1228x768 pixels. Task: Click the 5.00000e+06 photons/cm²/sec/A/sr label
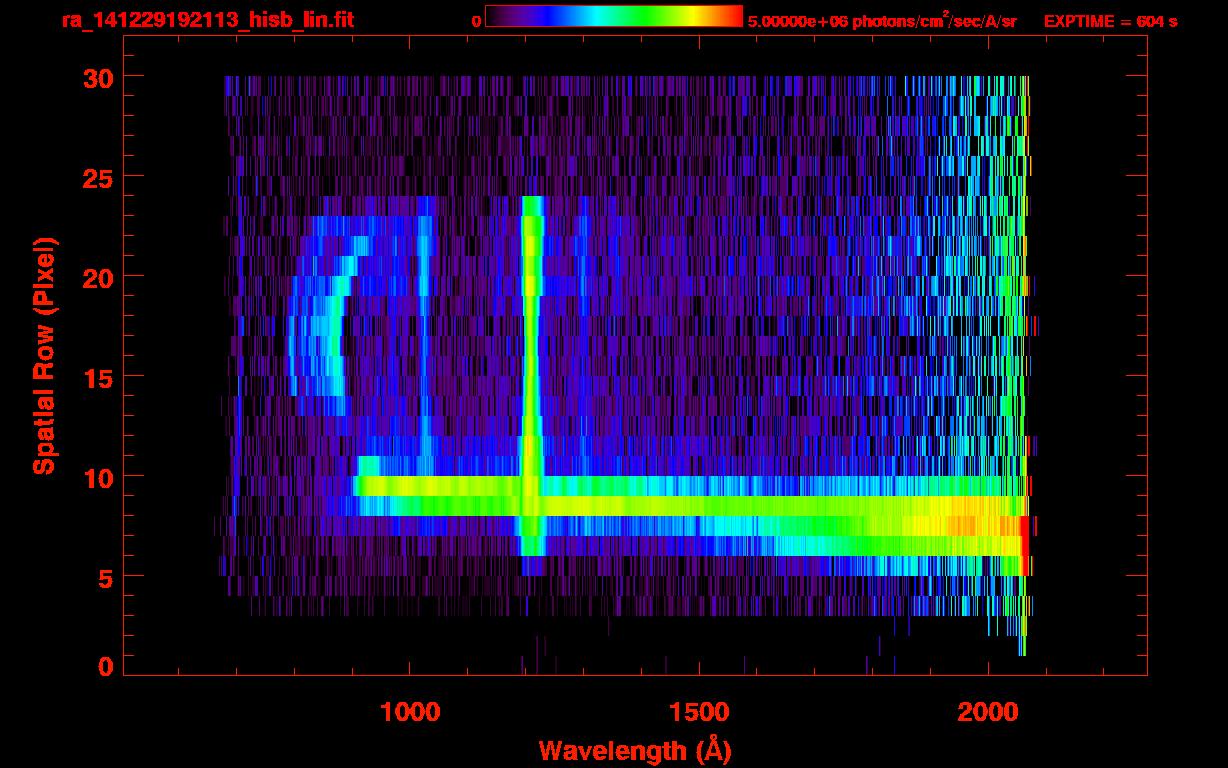tap(882, 20)
